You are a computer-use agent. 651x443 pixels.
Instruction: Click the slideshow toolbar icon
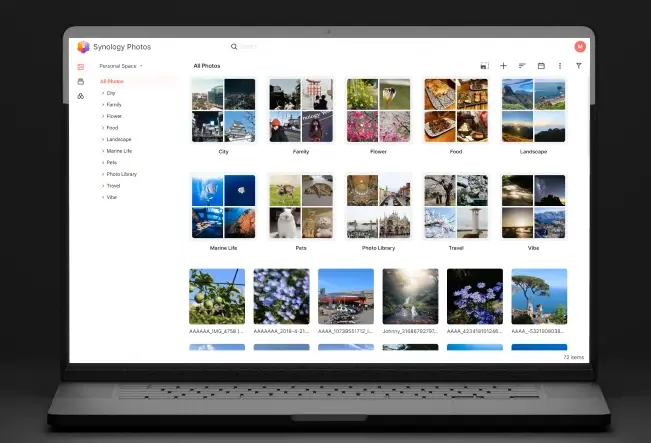[484, 66]
